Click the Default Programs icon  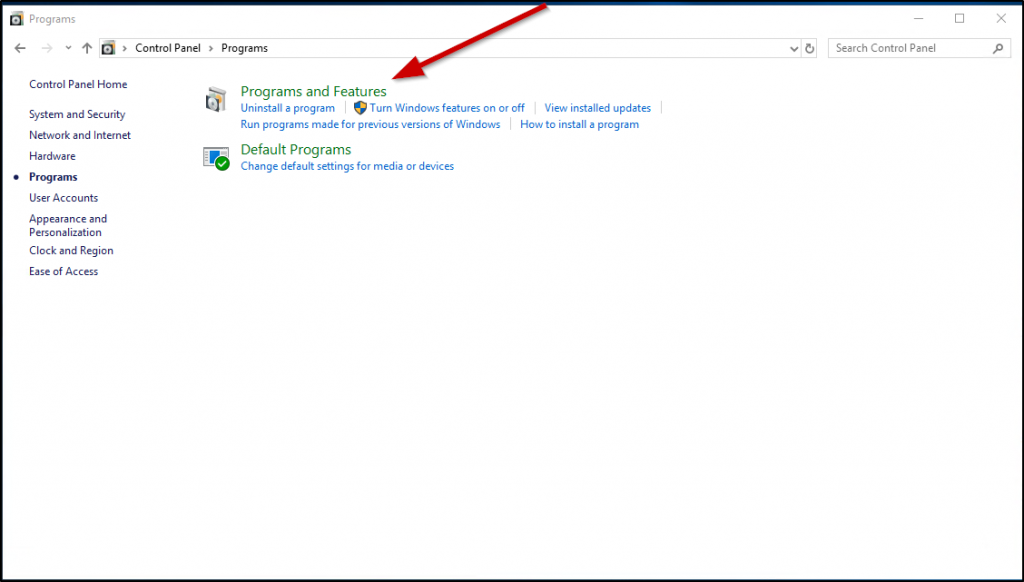(x=216, y=157)
